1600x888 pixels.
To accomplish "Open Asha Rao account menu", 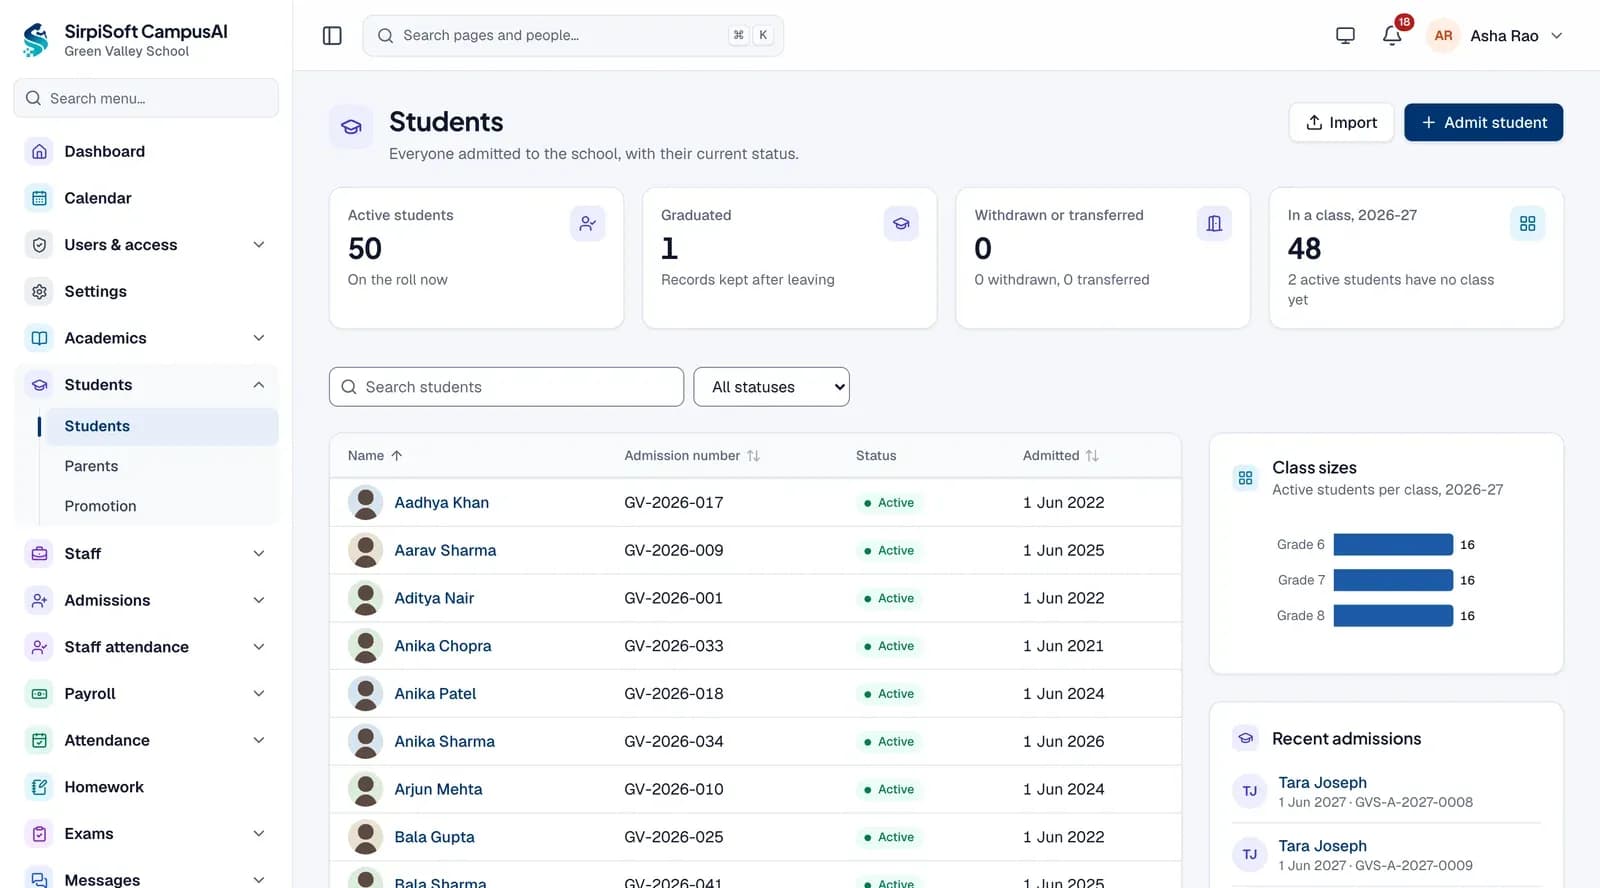I will tap(1495, 36).
